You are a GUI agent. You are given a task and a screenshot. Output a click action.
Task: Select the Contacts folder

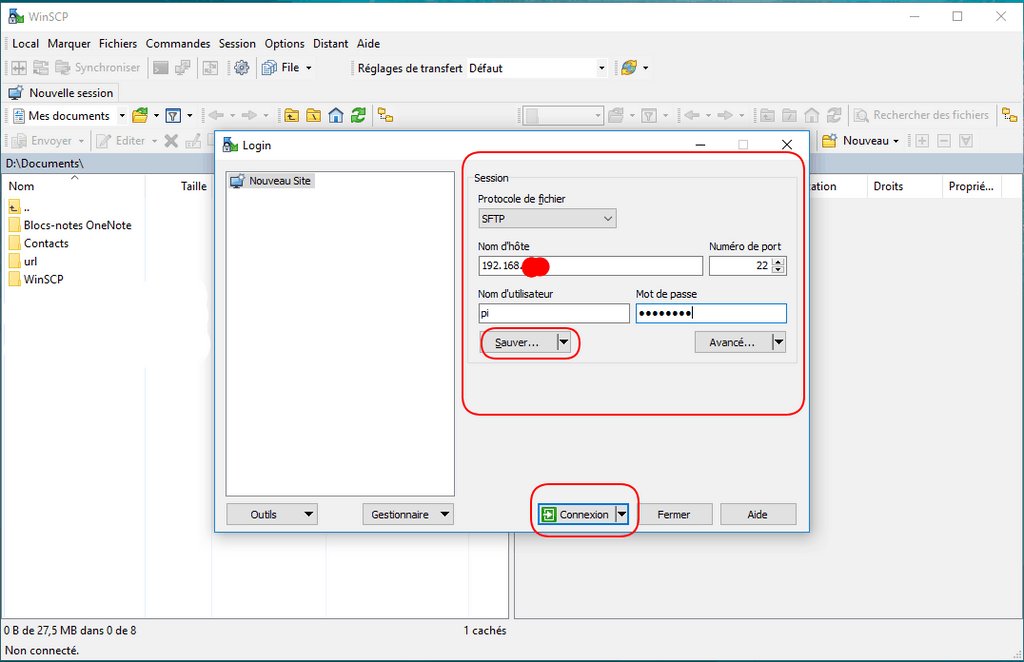point(39,244)
